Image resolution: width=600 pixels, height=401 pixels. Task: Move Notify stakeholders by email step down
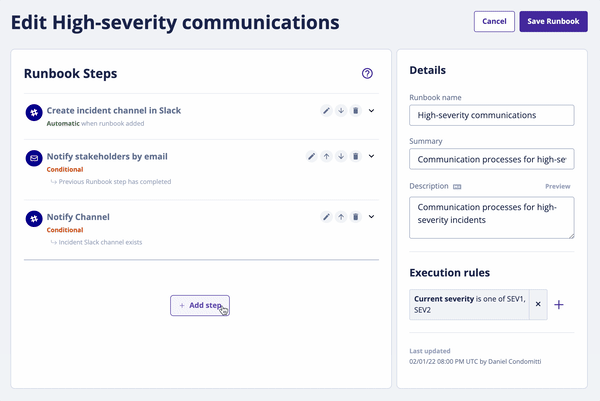pos(341,156)
